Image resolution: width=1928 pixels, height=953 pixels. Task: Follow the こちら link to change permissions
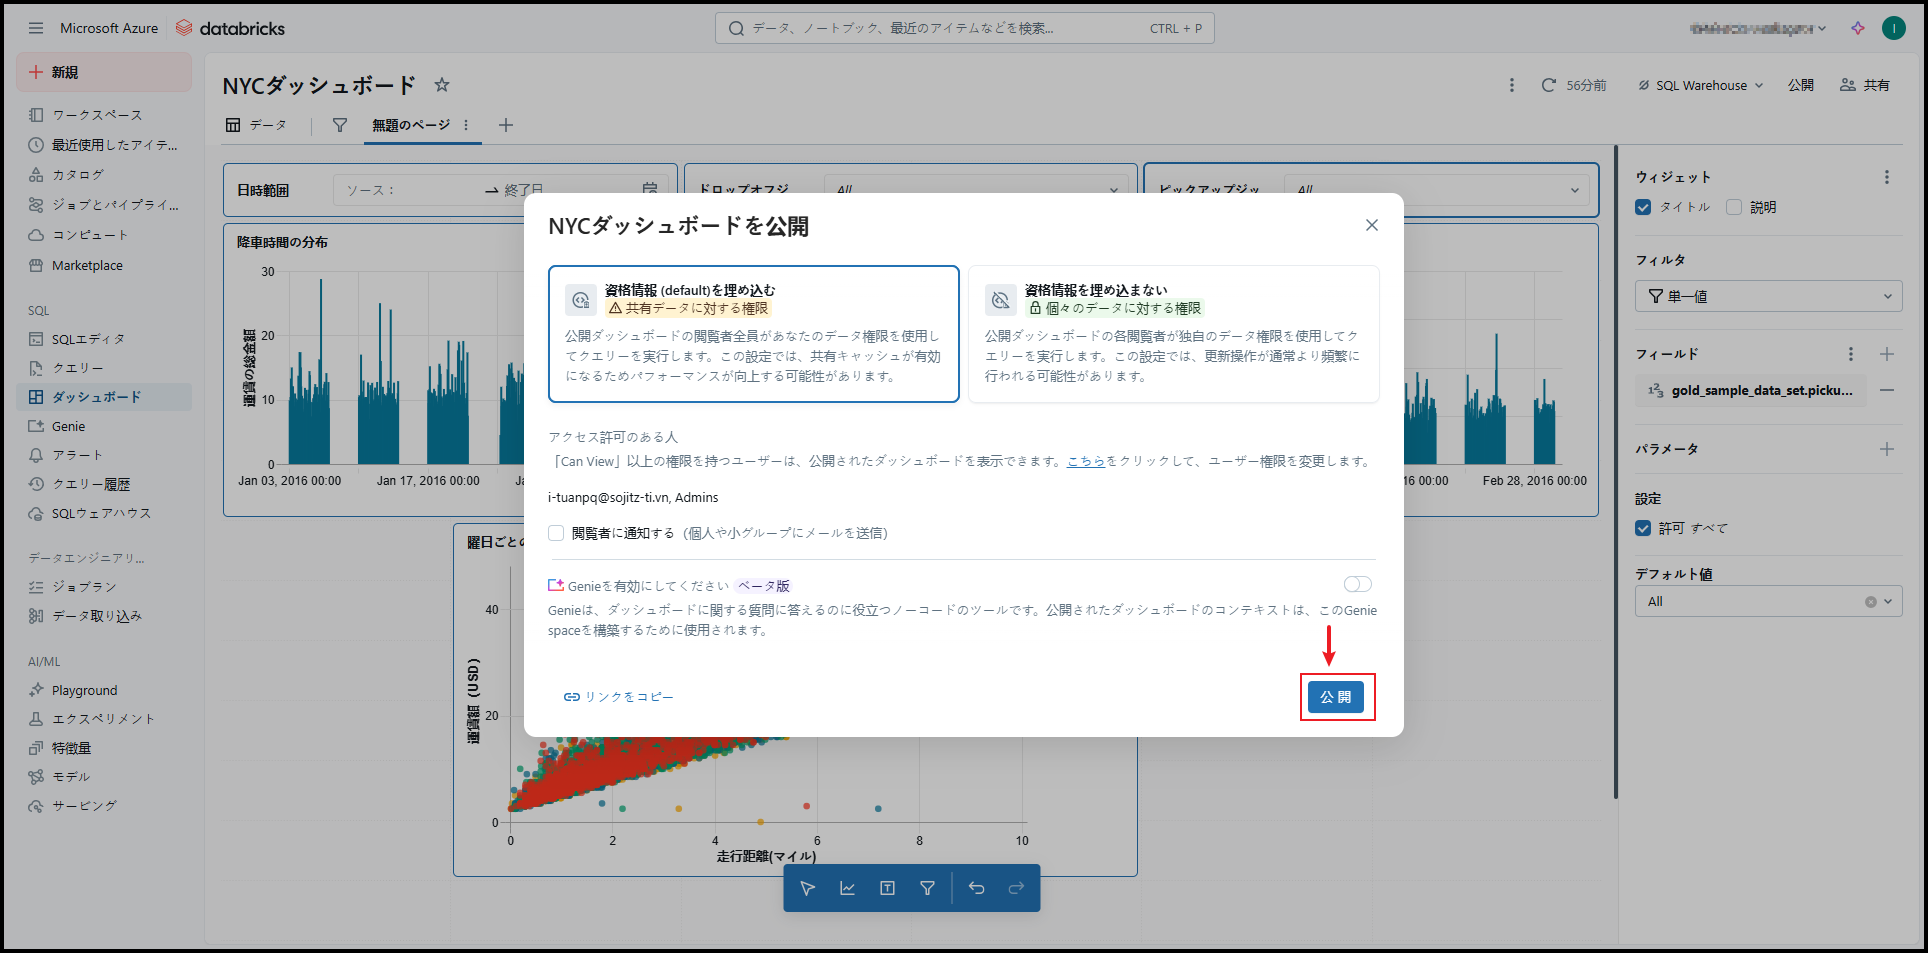(1086, 461)
